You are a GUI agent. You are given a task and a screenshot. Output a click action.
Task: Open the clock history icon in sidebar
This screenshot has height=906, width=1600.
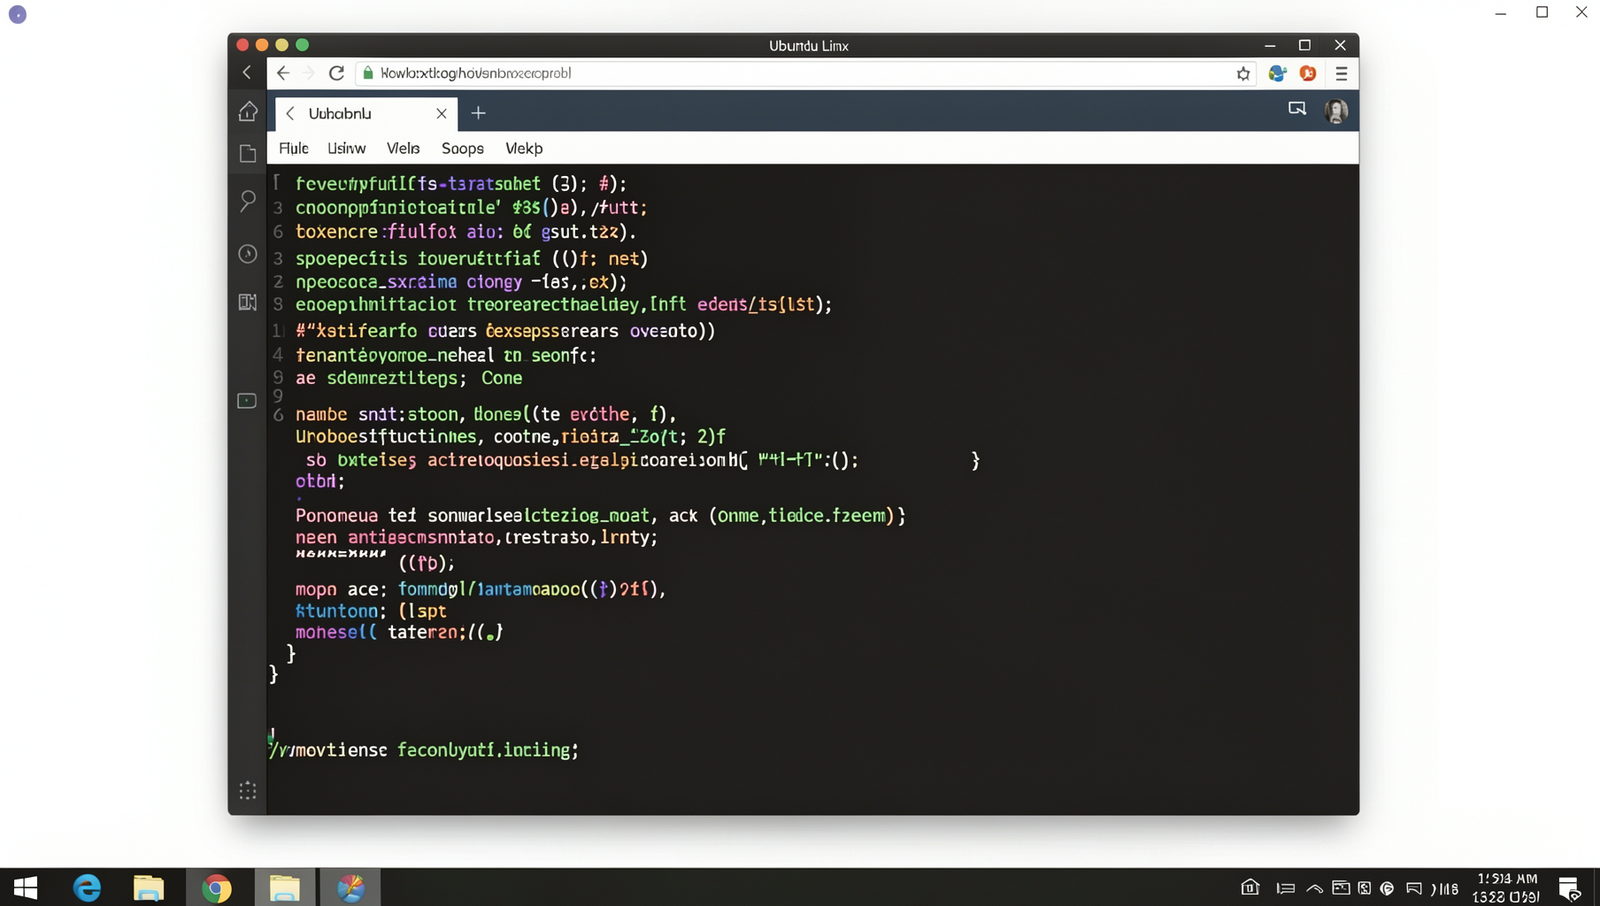click(x=248, y=254)
